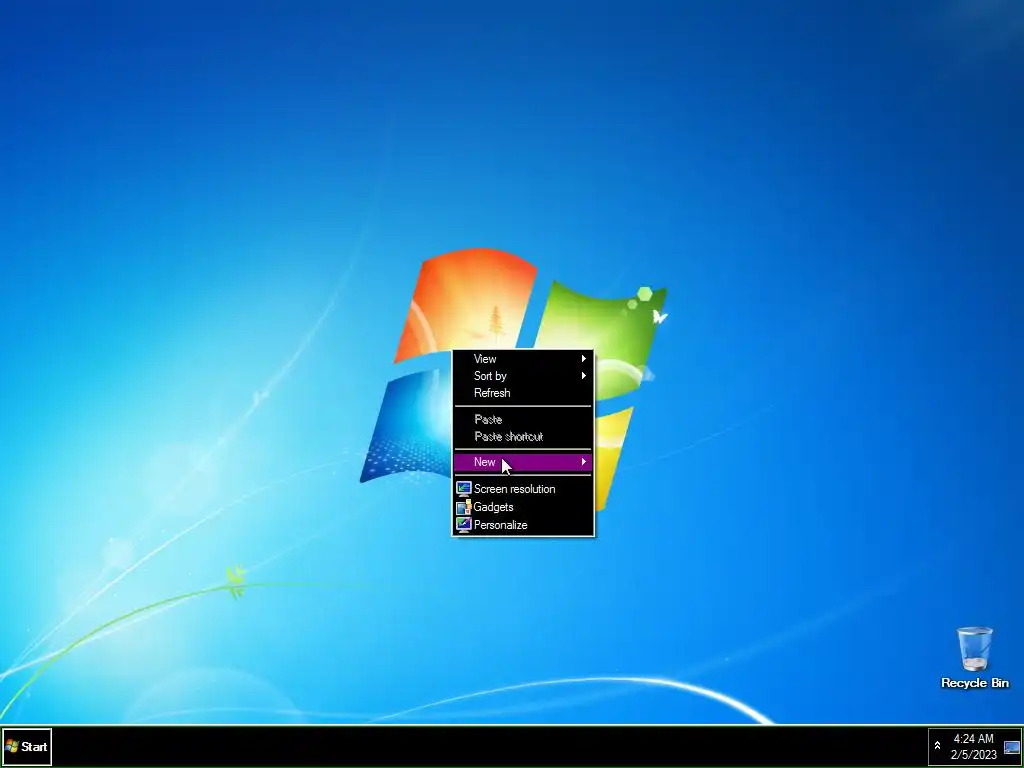Choose Personalize from the context menu

point(523,524)
